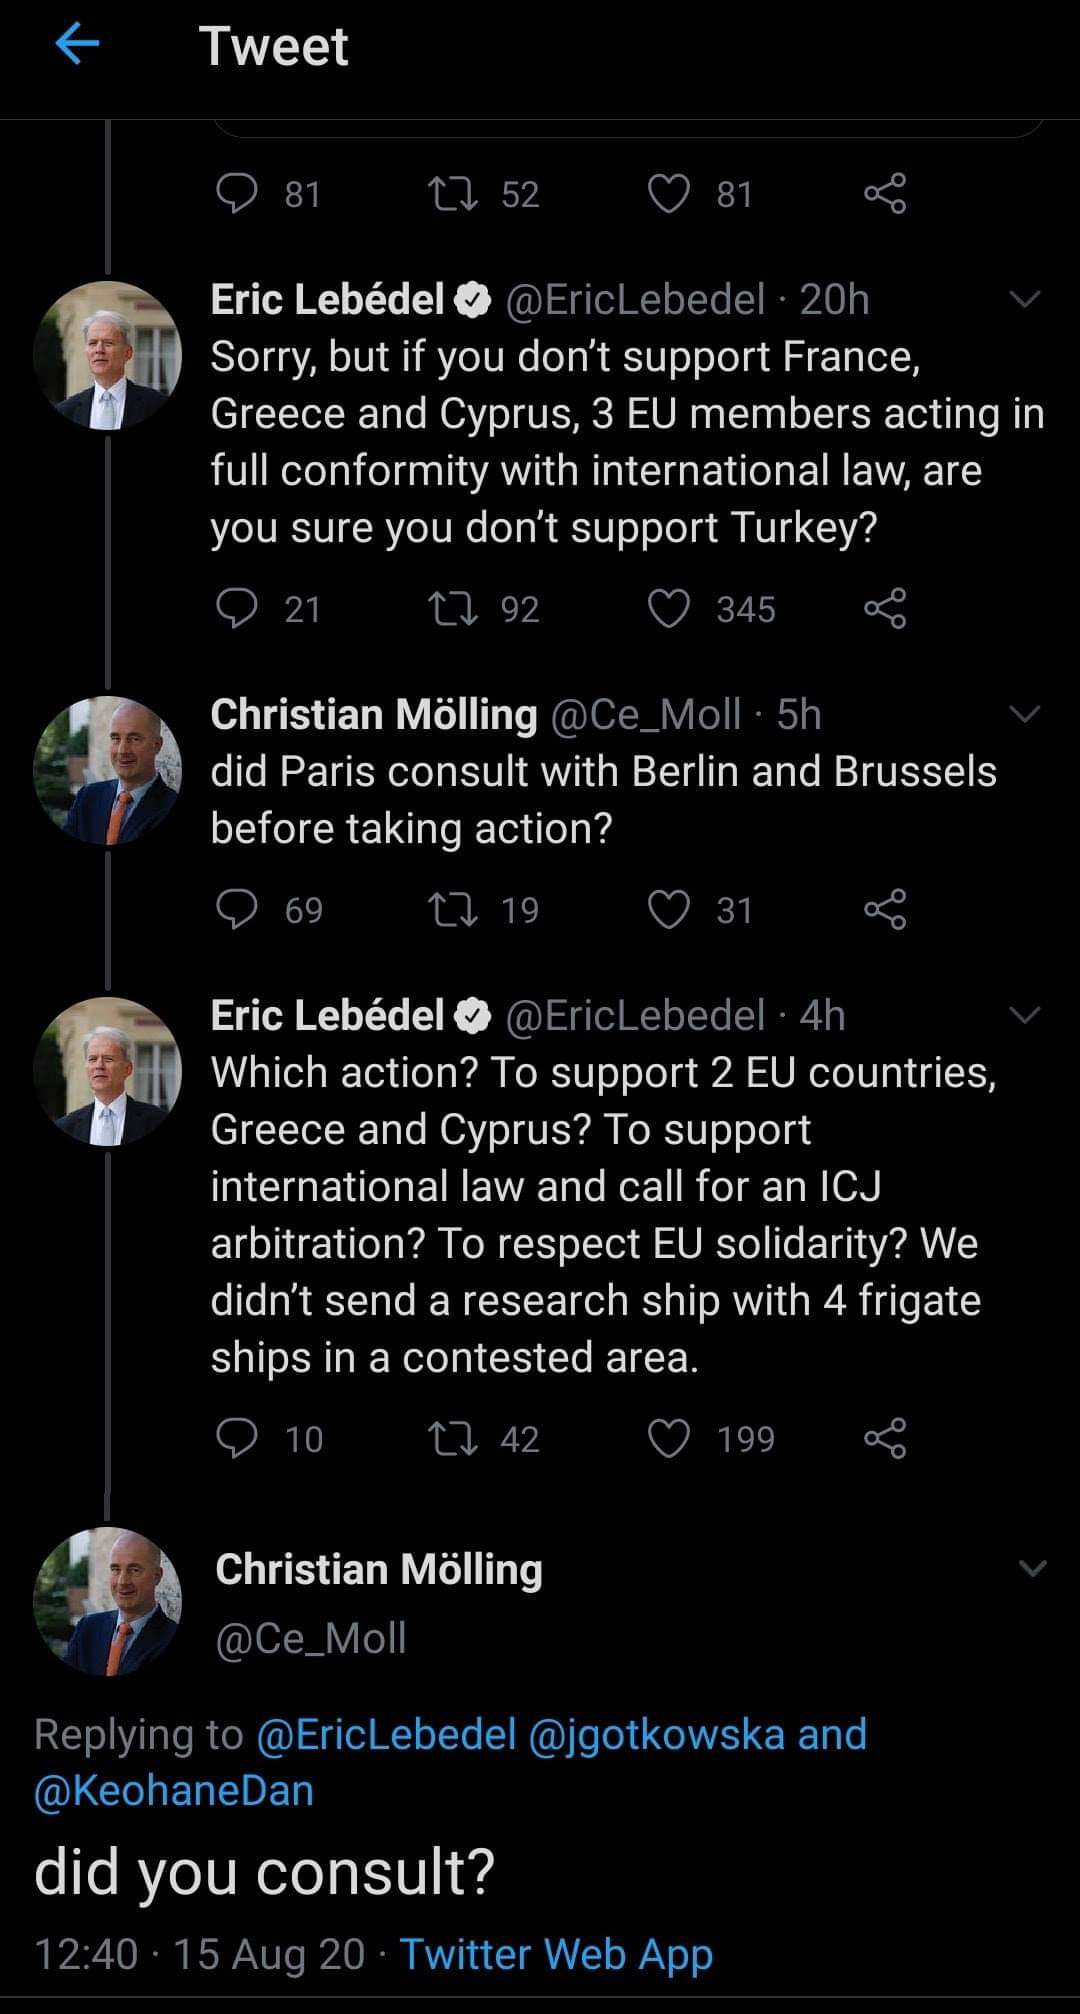1080x2014 pixels.
Task: Retweet Eric Lebédel's 20h tweet
Action: pos(452,609)
